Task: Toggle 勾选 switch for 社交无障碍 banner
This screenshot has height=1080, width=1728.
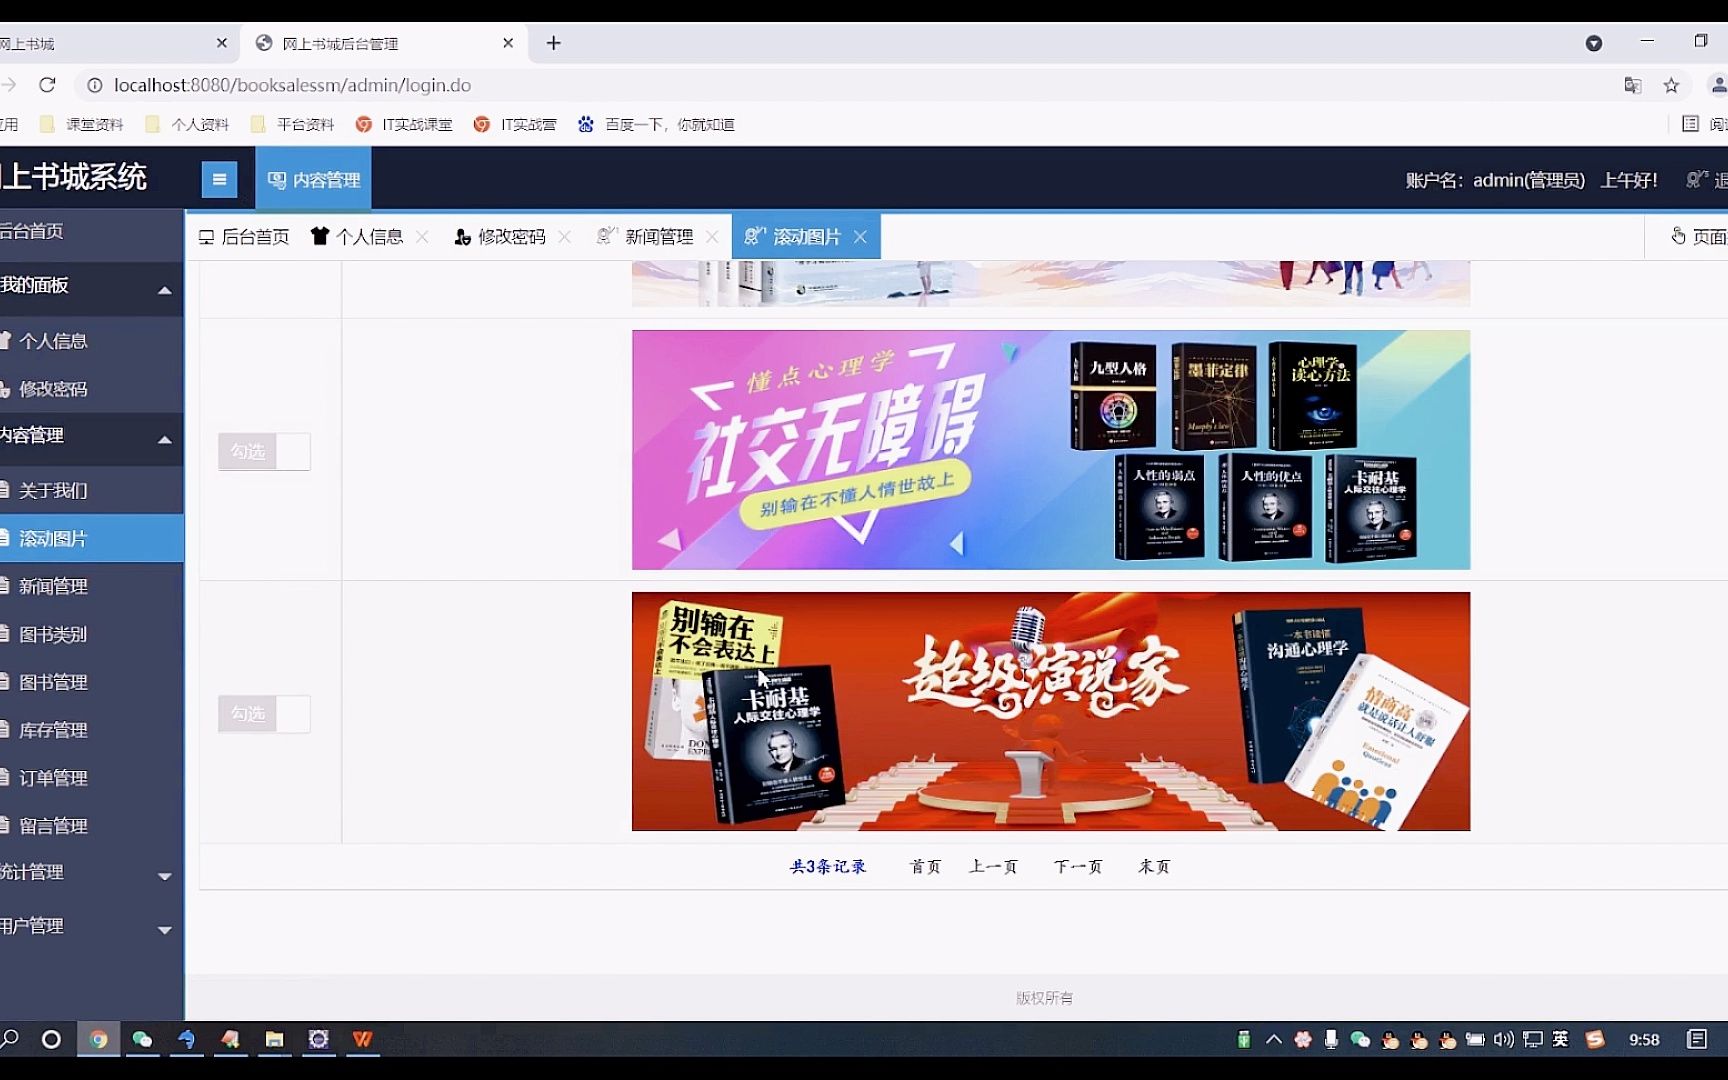Action: [264, 452]
